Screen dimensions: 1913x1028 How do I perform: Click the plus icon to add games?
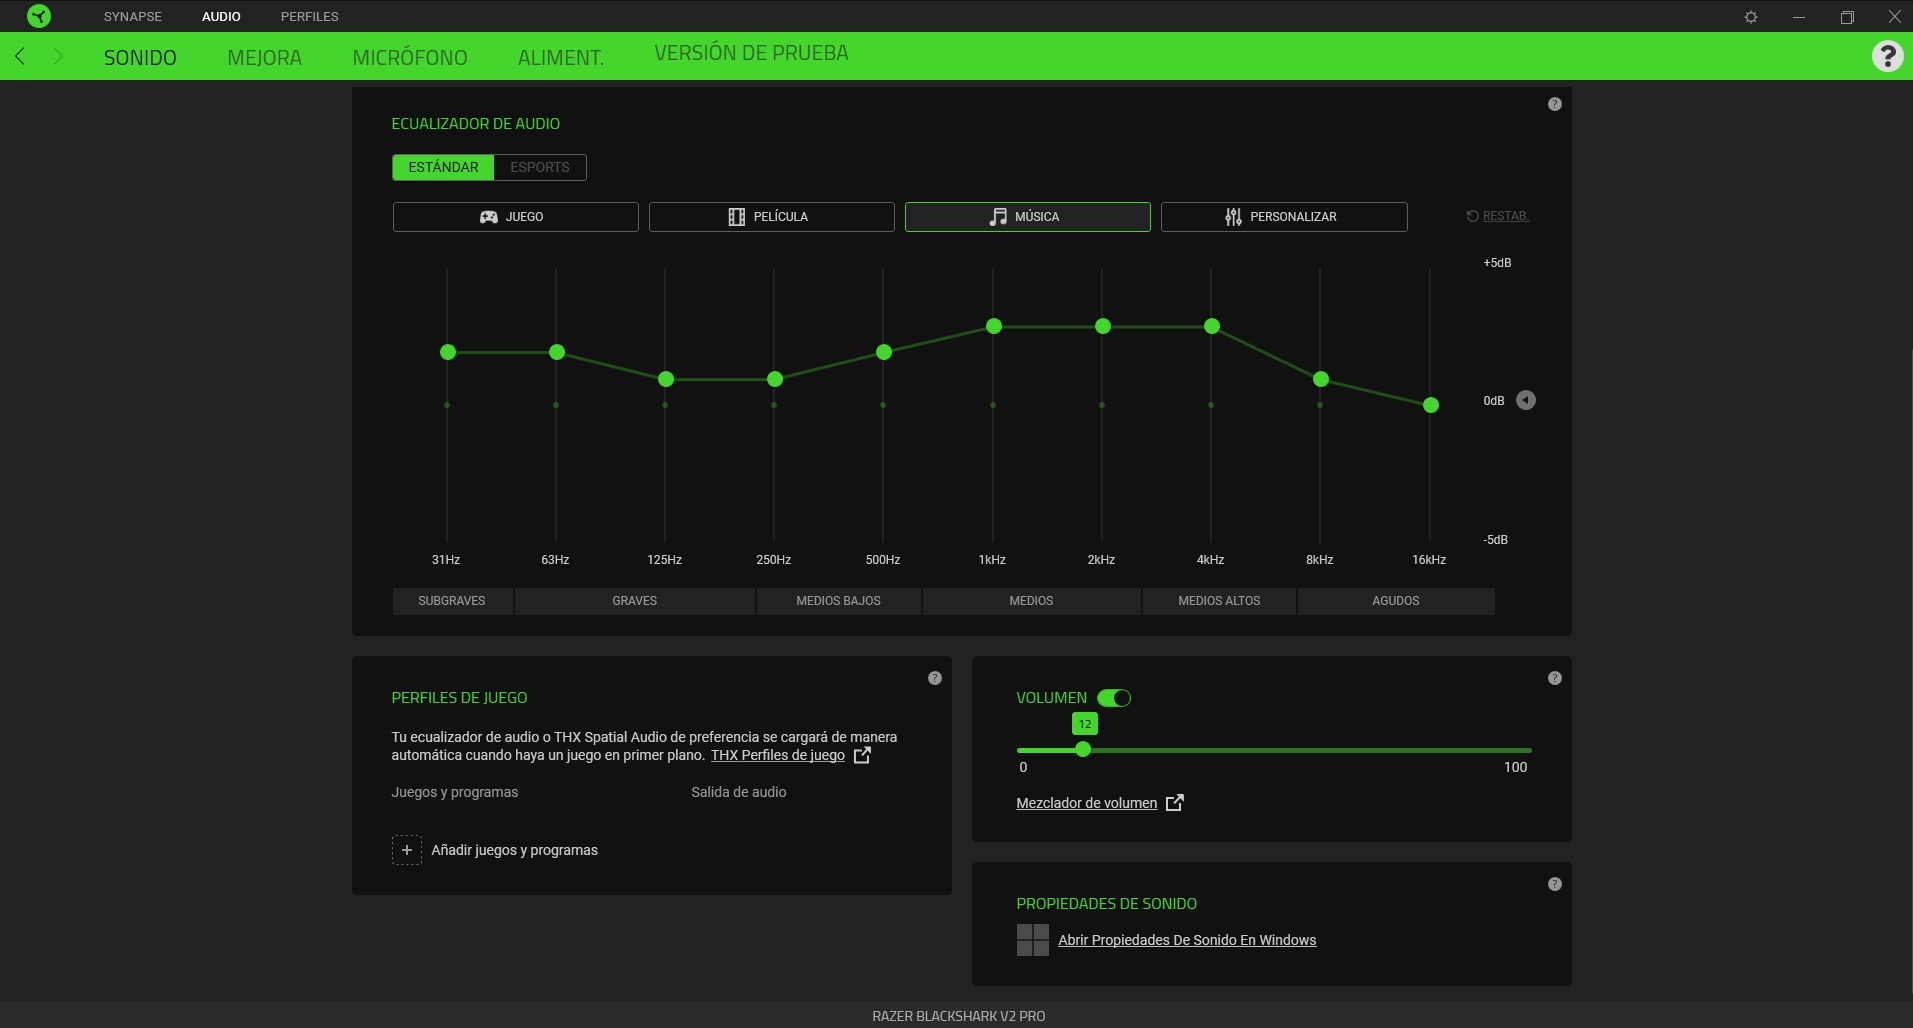(406, 850)
